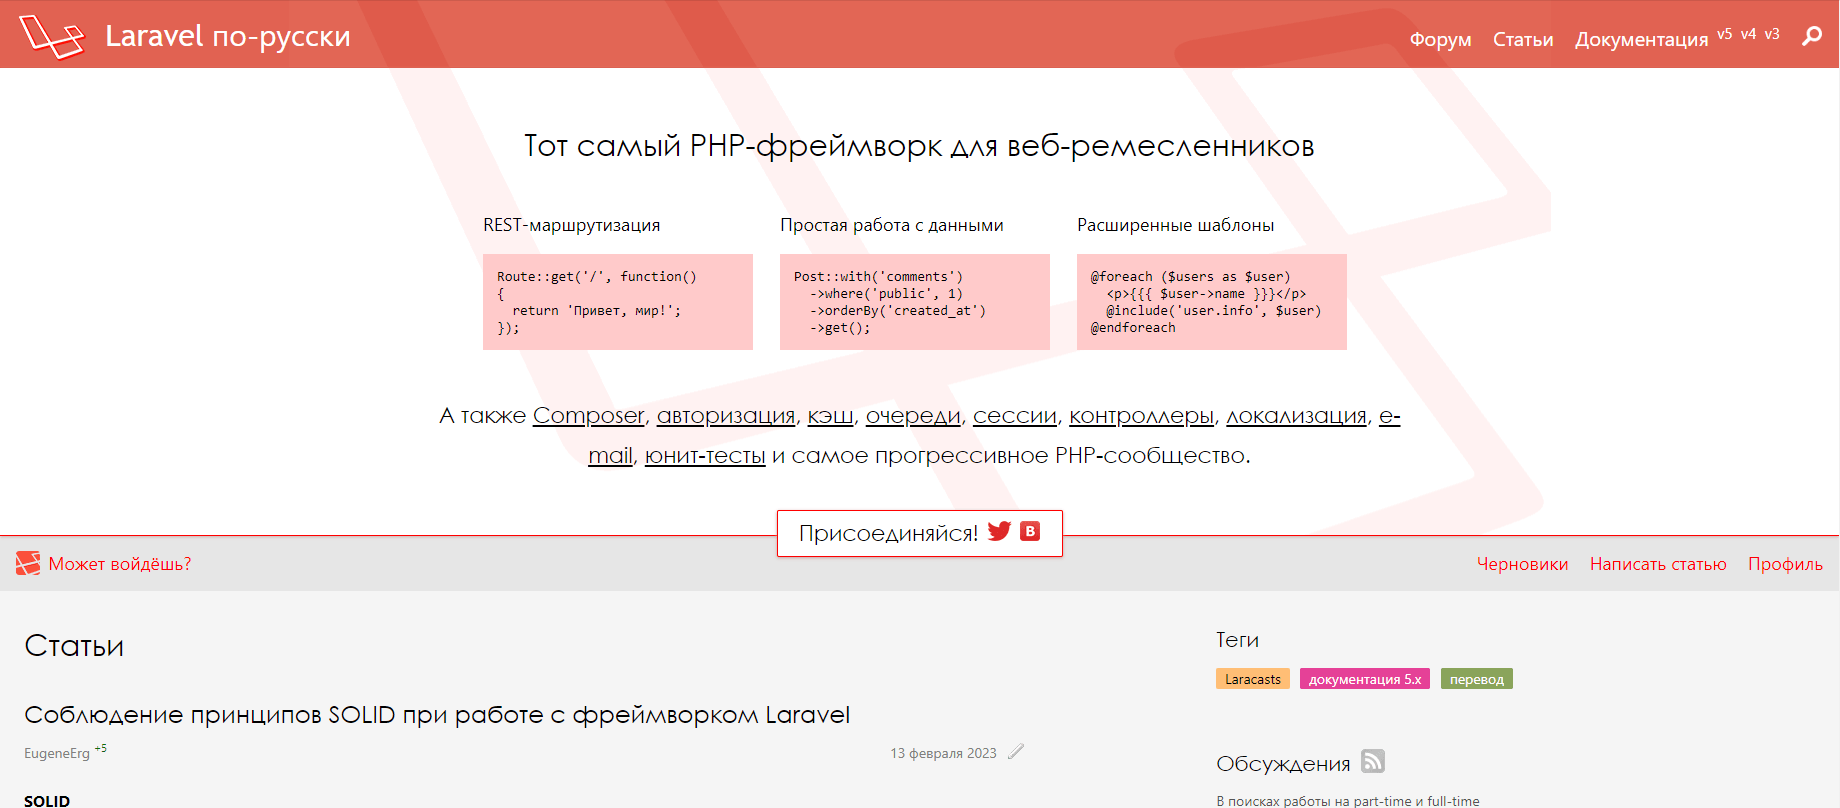Open the Форум menu item
The height and width of the screenshot is (808, 1840).
coord(1440,39)
